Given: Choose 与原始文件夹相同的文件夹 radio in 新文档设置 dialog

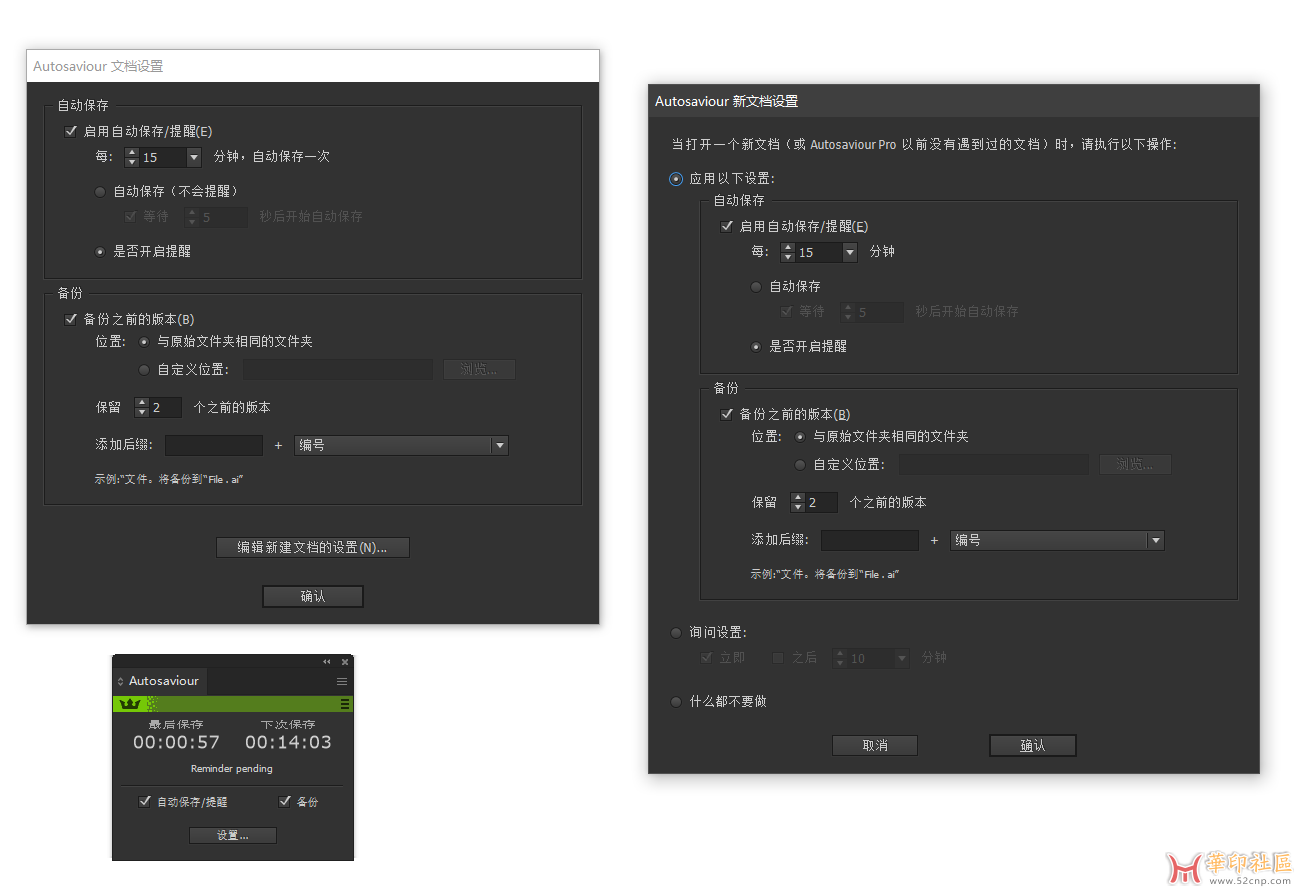Looking at the screenshot, I should coord(800,437).
